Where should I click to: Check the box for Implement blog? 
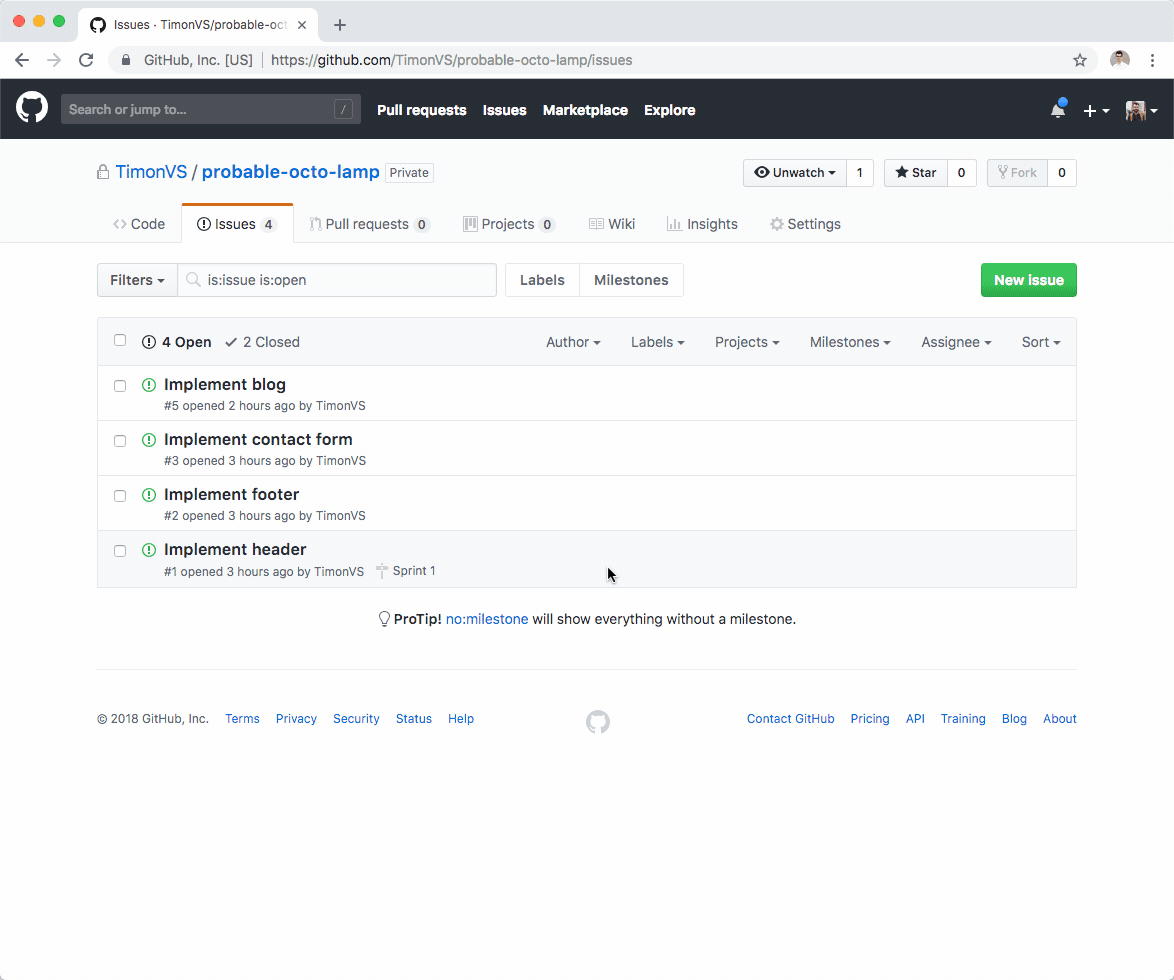(x=120, y=386)
